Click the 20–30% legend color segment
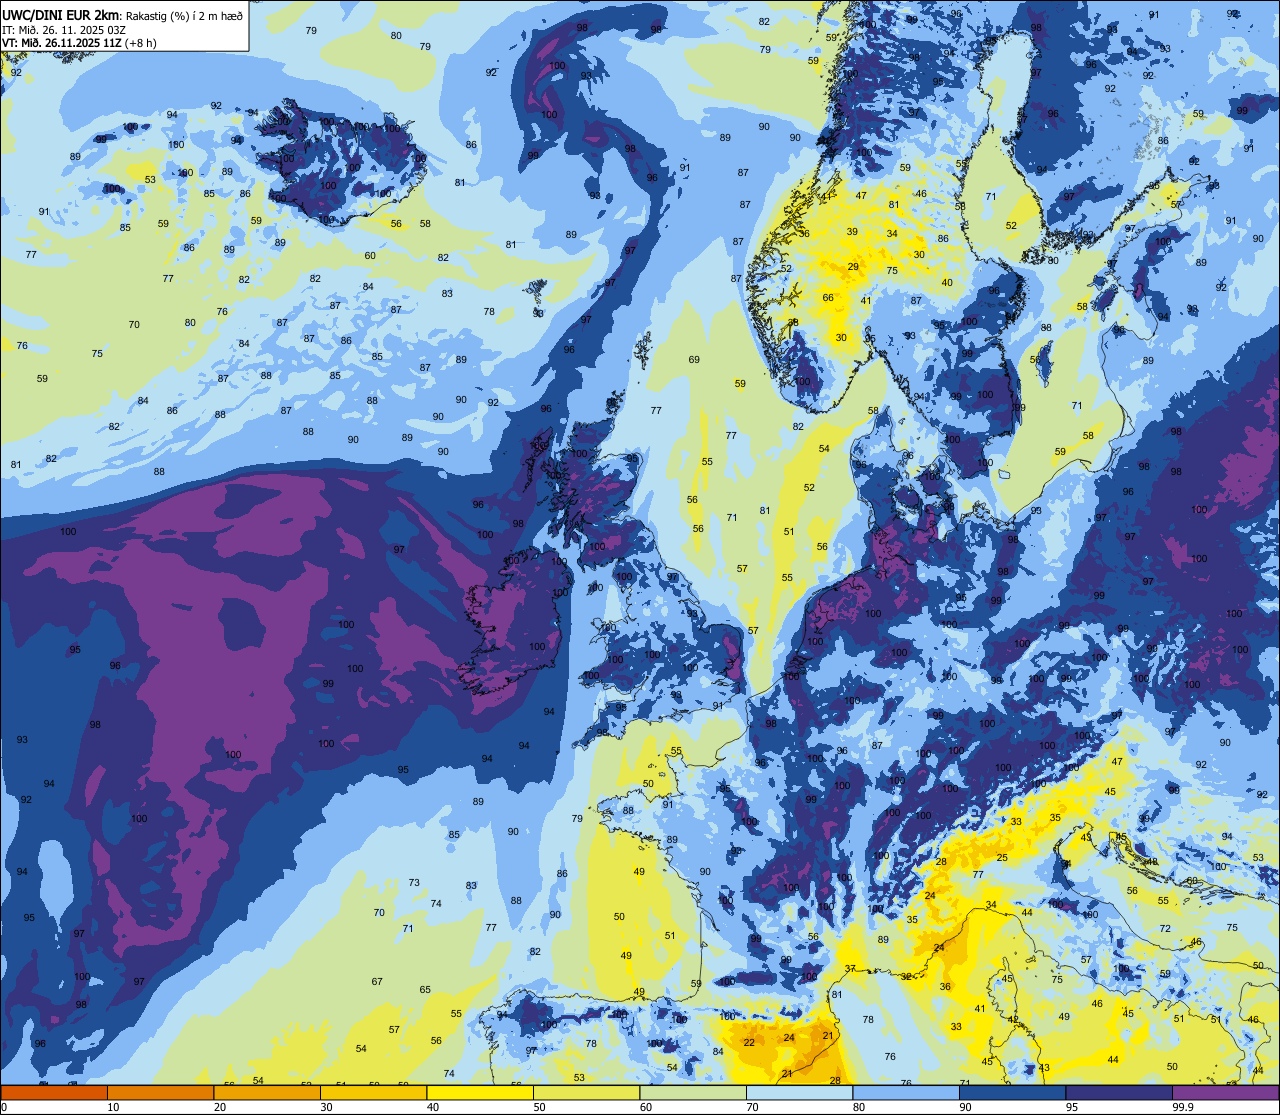This screenshot has height=1115, width=1280. 267,1092
